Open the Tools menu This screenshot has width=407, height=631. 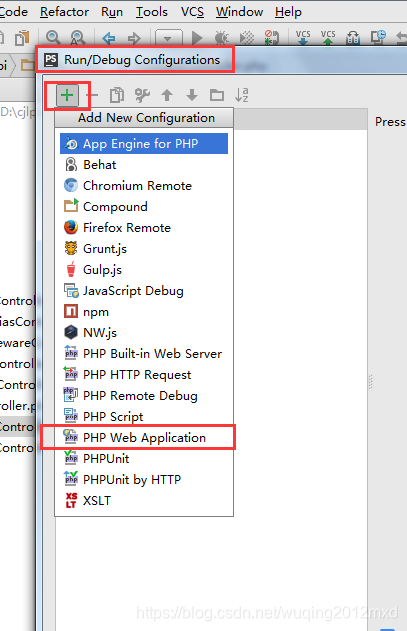coord(151,12)
